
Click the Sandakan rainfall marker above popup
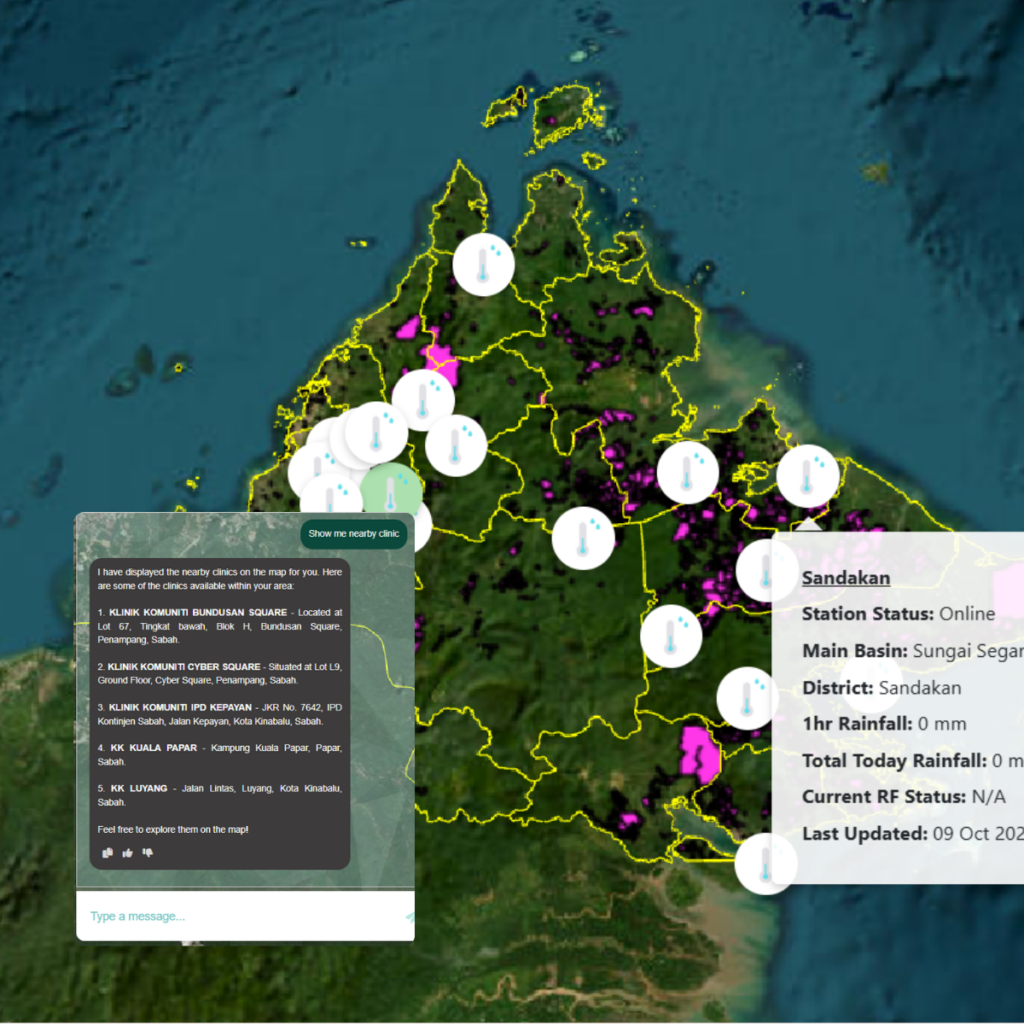click(x=808, y=475)
